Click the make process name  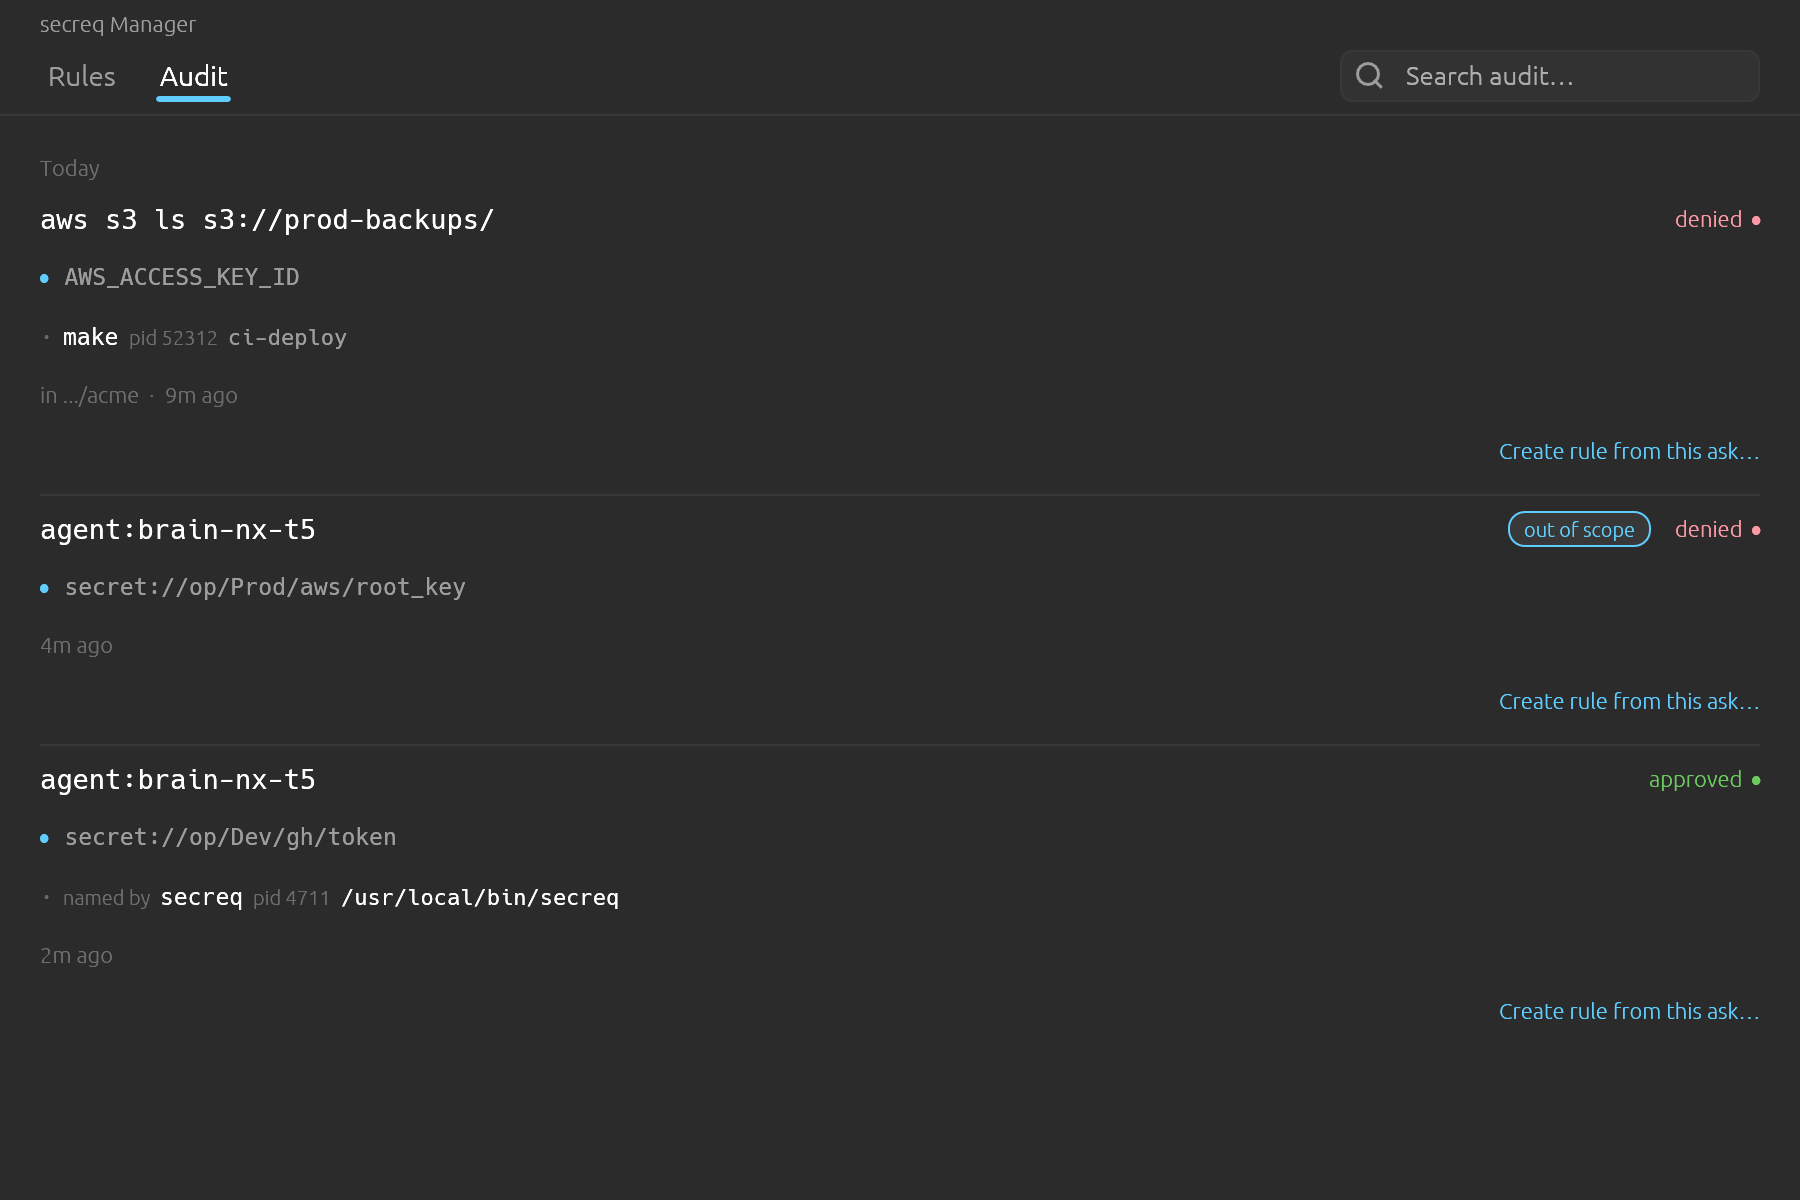point(90,337)
